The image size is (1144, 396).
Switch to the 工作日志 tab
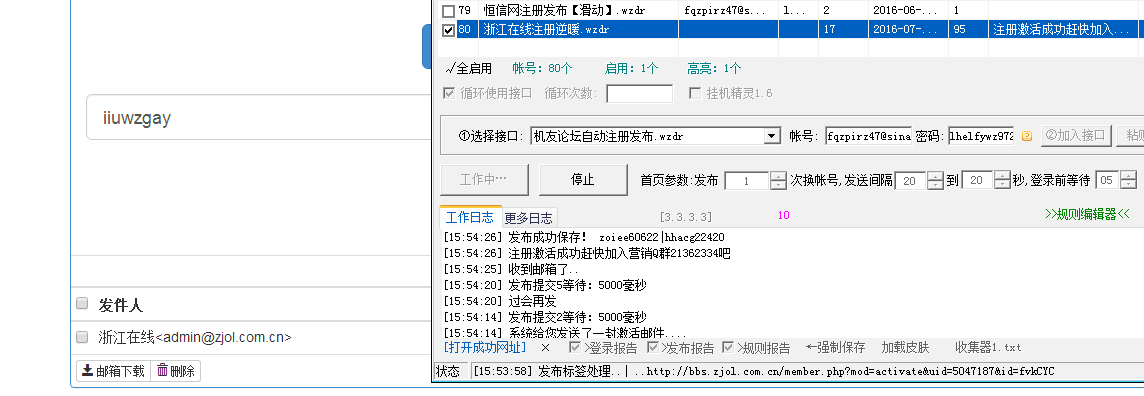470,217
